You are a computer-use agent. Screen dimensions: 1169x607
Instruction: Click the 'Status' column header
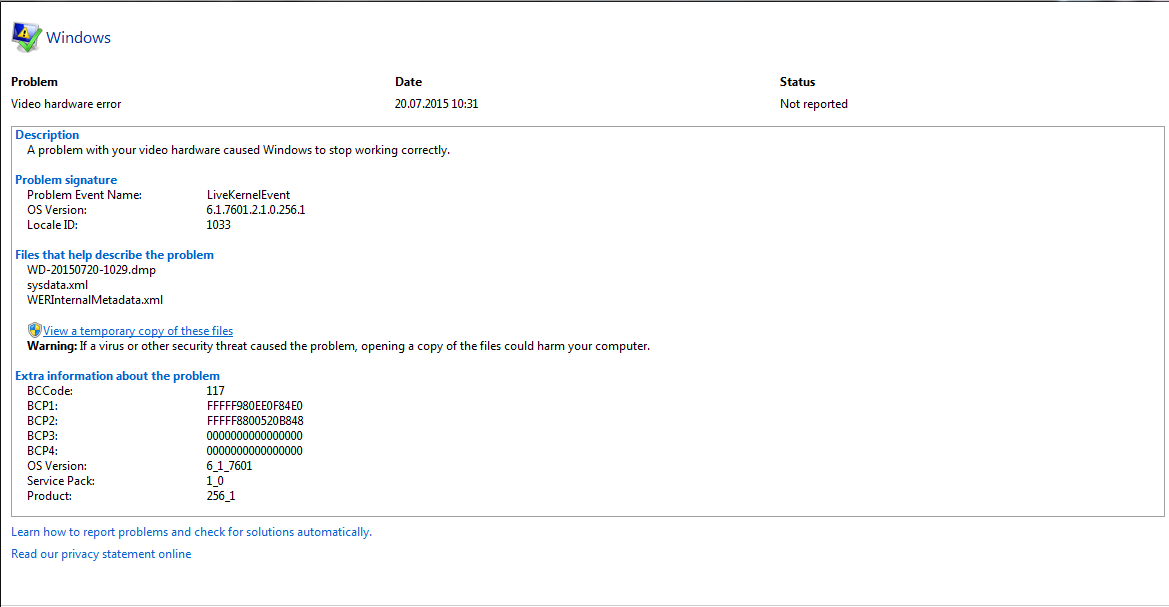click(798, 82)
